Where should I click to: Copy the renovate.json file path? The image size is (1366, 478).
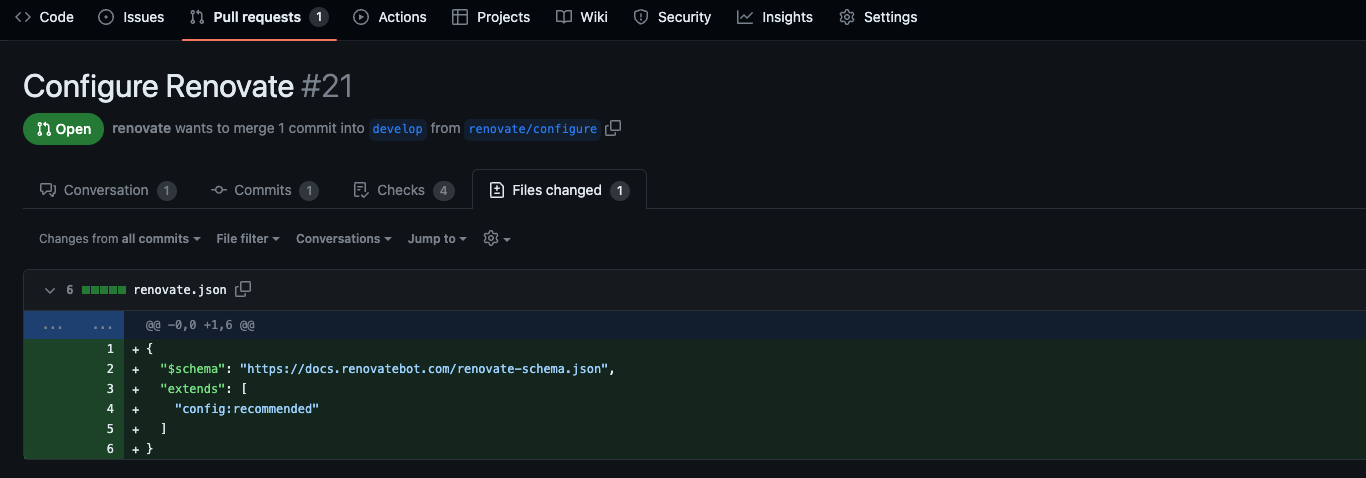[x=243, y=289]
